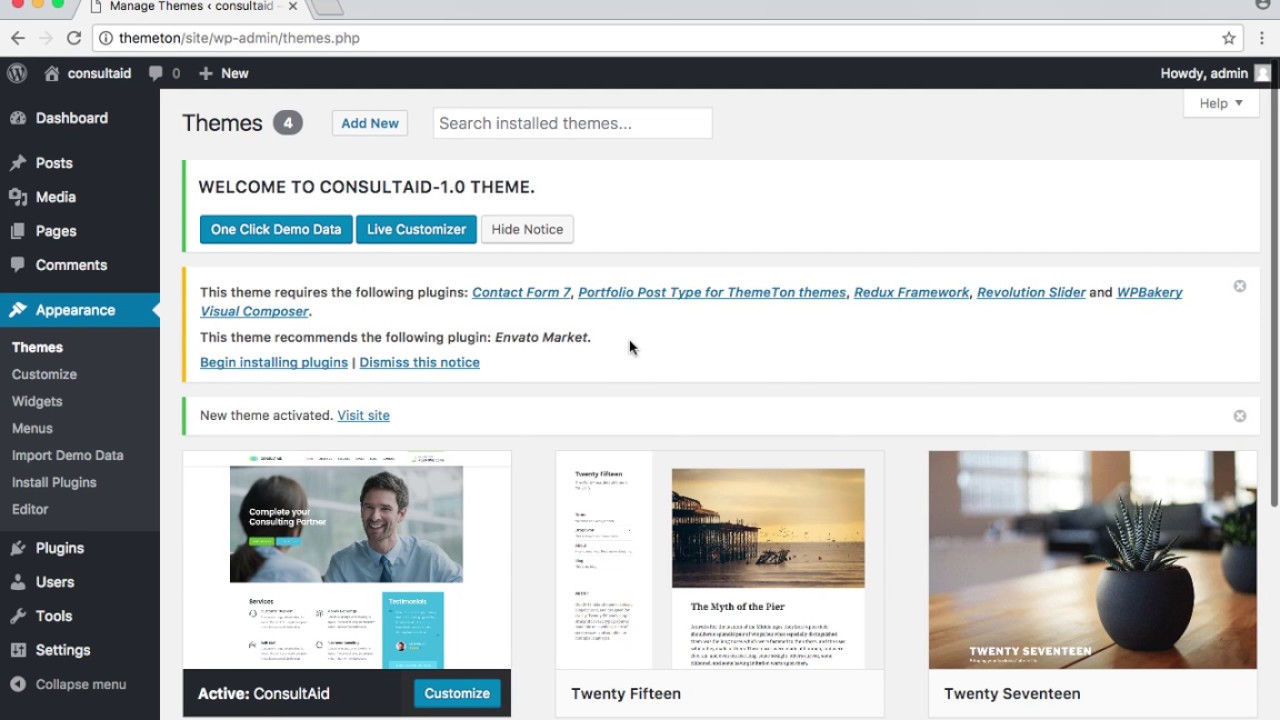Dismiss the 'New theme activated' notice

[1240, 416]
